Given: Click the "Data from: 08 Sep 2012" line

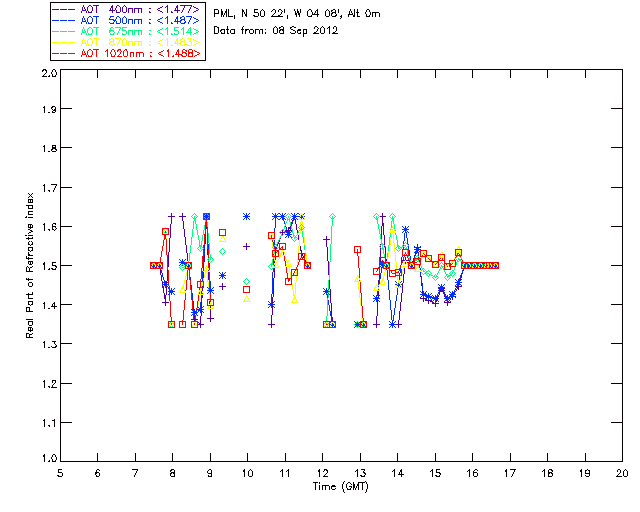Looking at the screenshot, I should (x=276, y=31).
